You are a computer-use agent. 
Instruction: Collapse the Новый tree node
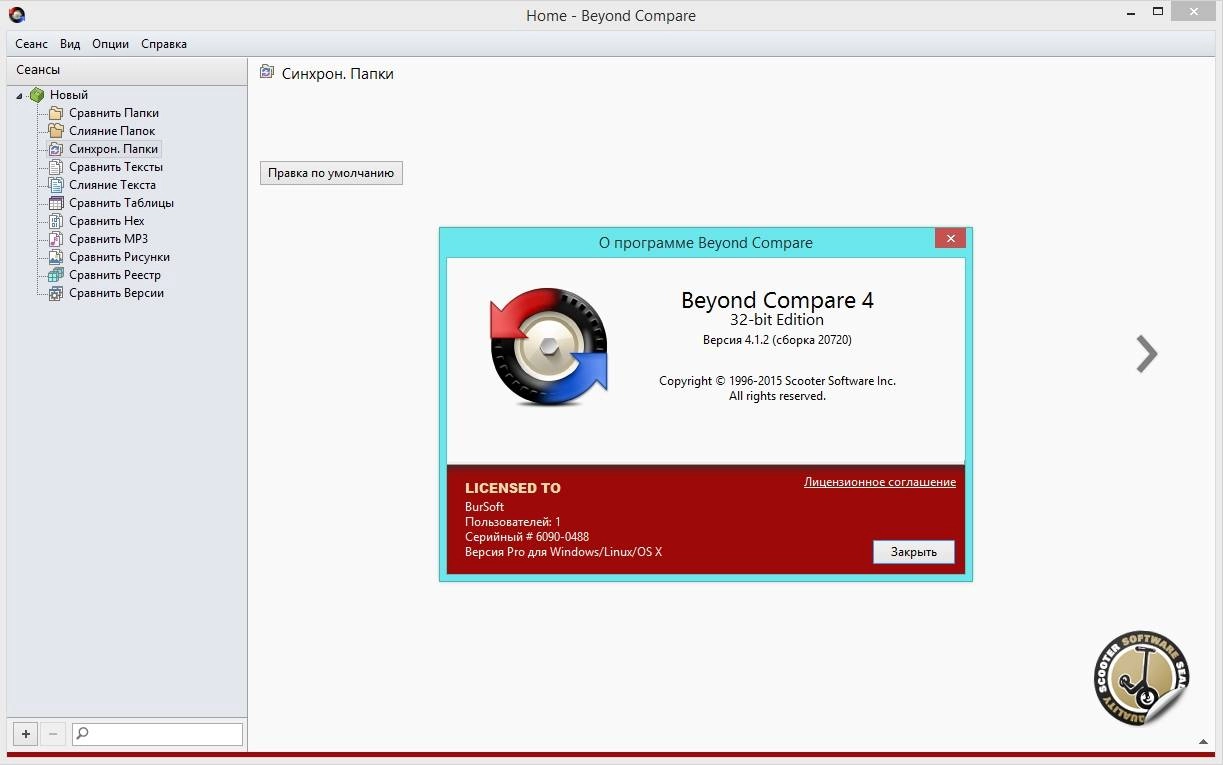(x=20, y=96)
